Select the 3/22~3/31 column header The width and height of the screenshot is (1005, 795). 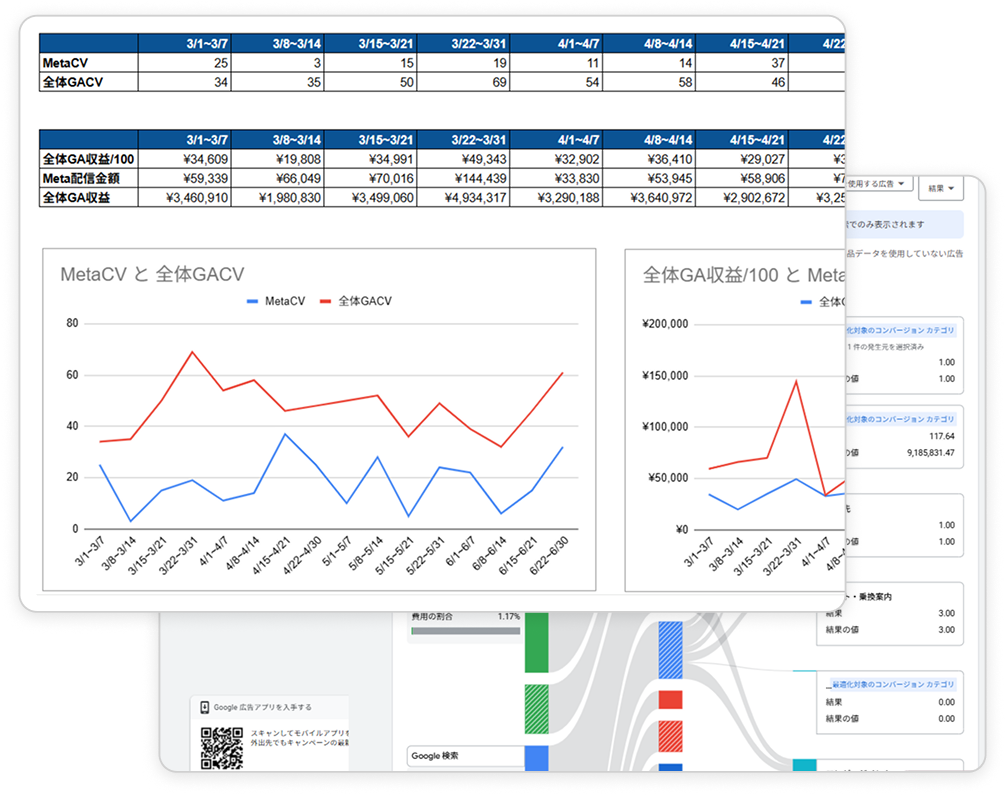click(x=481, y=43)
